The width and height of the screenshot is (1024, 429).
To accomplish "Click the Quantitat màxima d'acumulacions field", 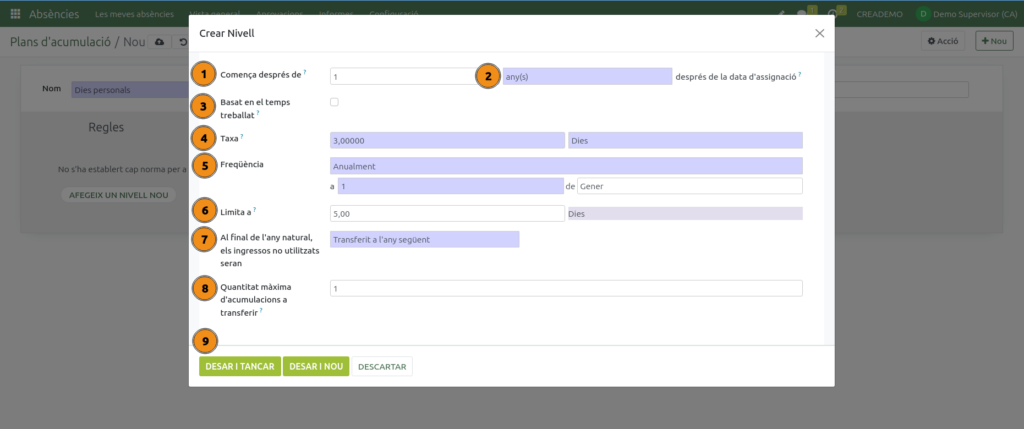I will click(565, 288).
